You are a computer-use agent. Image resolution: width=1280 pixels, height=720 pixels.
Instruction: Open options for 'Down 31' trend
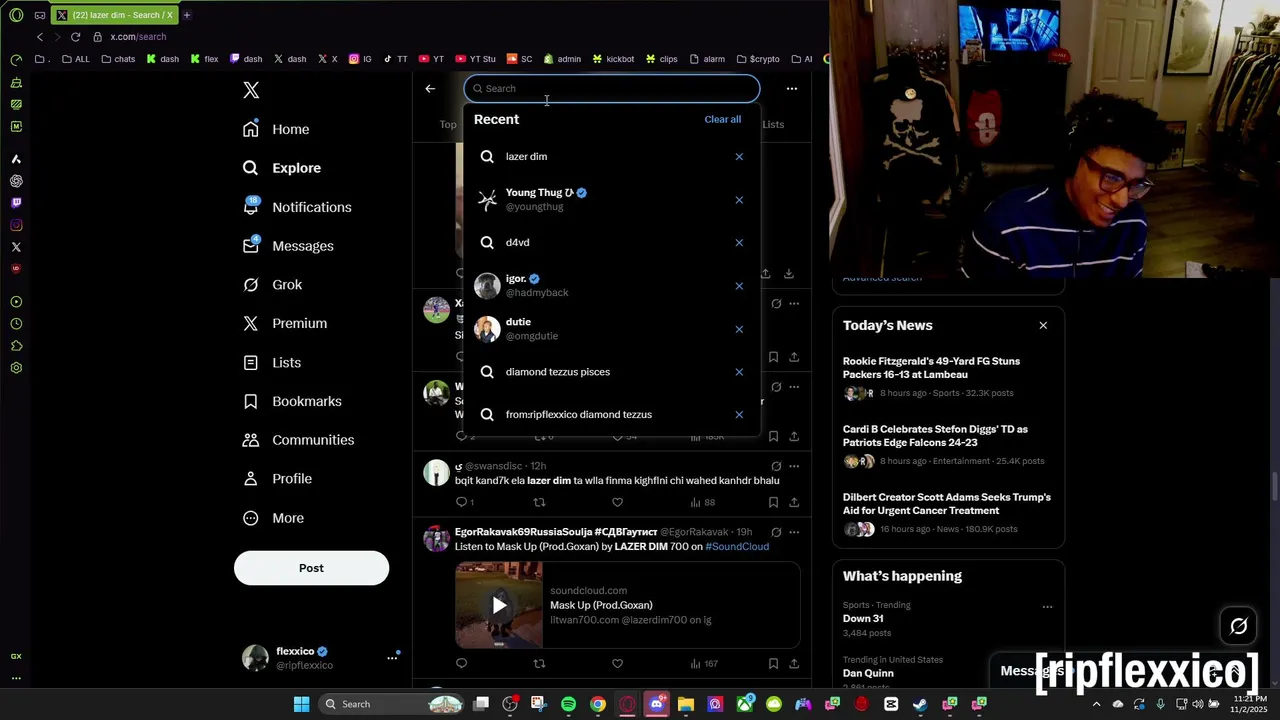point(1047,607)
